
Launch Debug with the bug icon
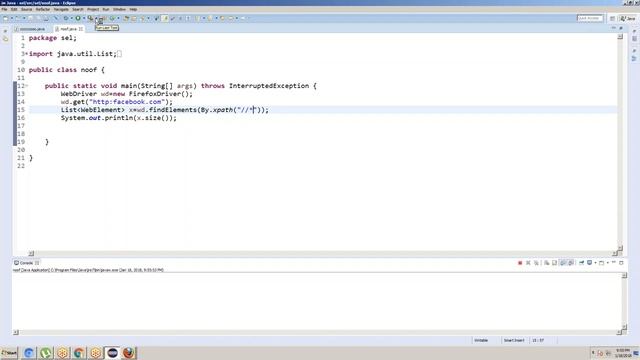[x=65, y=18]
